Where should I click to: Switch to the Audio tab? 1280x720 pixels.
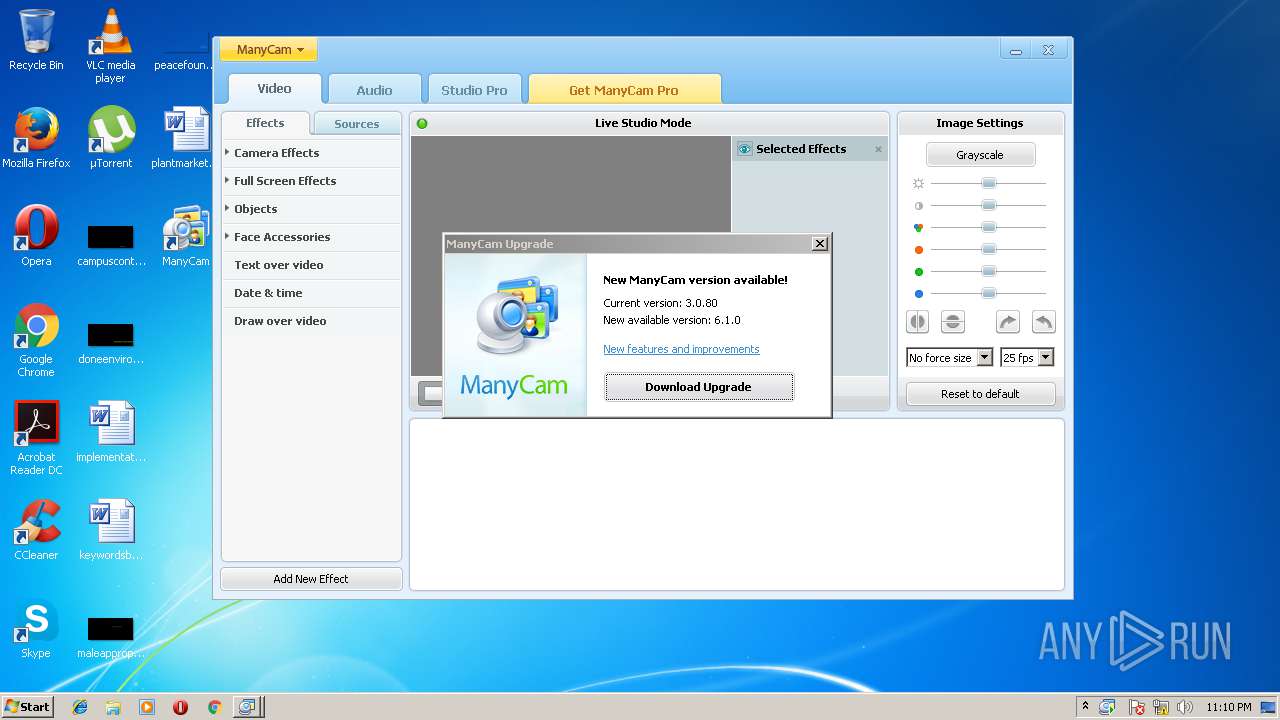[374, 90]
